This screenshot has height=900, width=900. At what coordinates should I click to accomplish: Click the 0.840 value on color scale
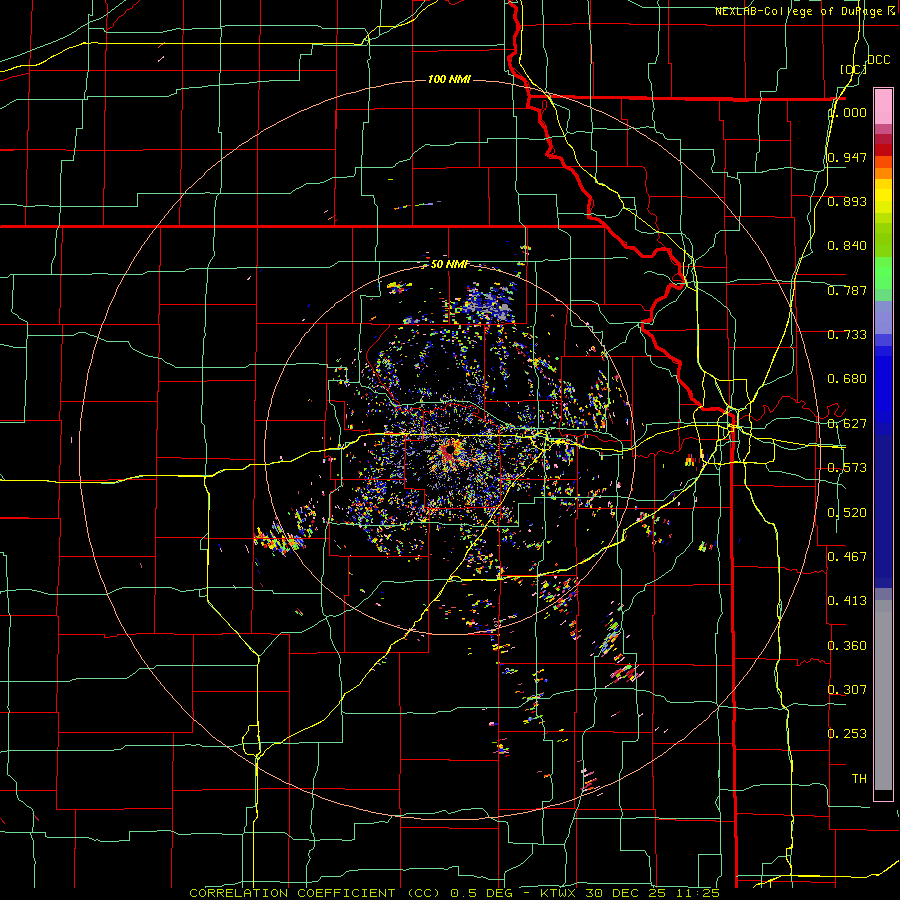pos(847,246)
